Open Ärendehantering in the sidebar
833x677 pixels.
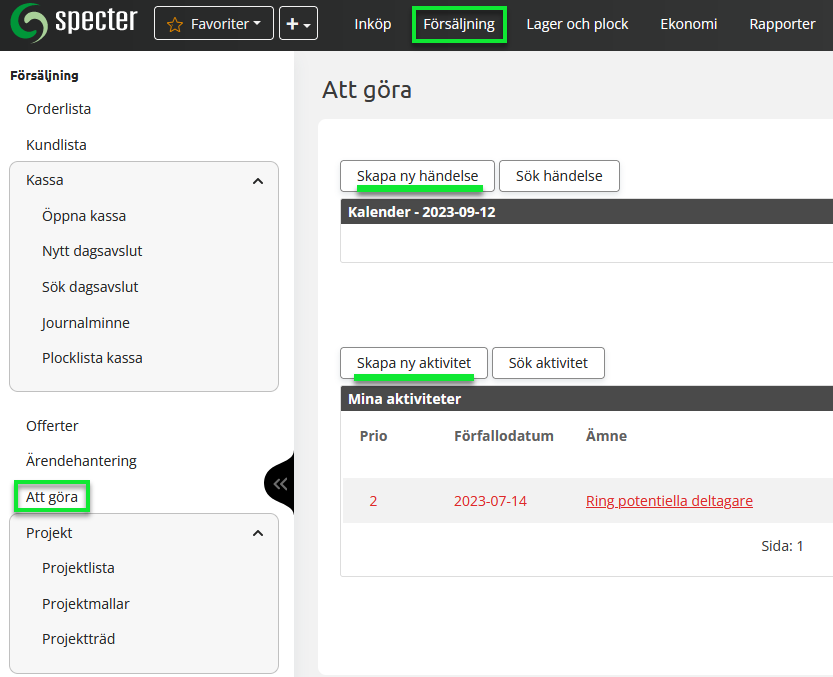click(81, 461)
